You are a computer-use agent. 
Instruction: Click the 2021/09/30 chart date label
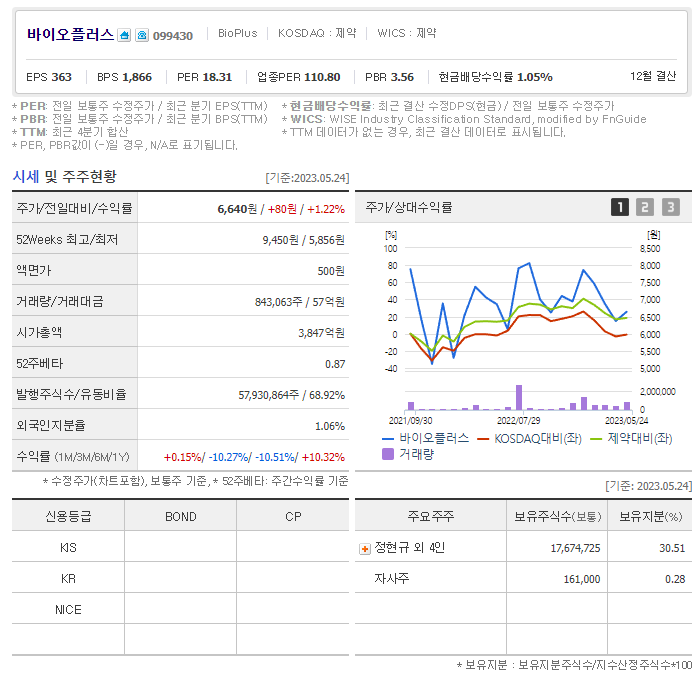tap(410, 421)
